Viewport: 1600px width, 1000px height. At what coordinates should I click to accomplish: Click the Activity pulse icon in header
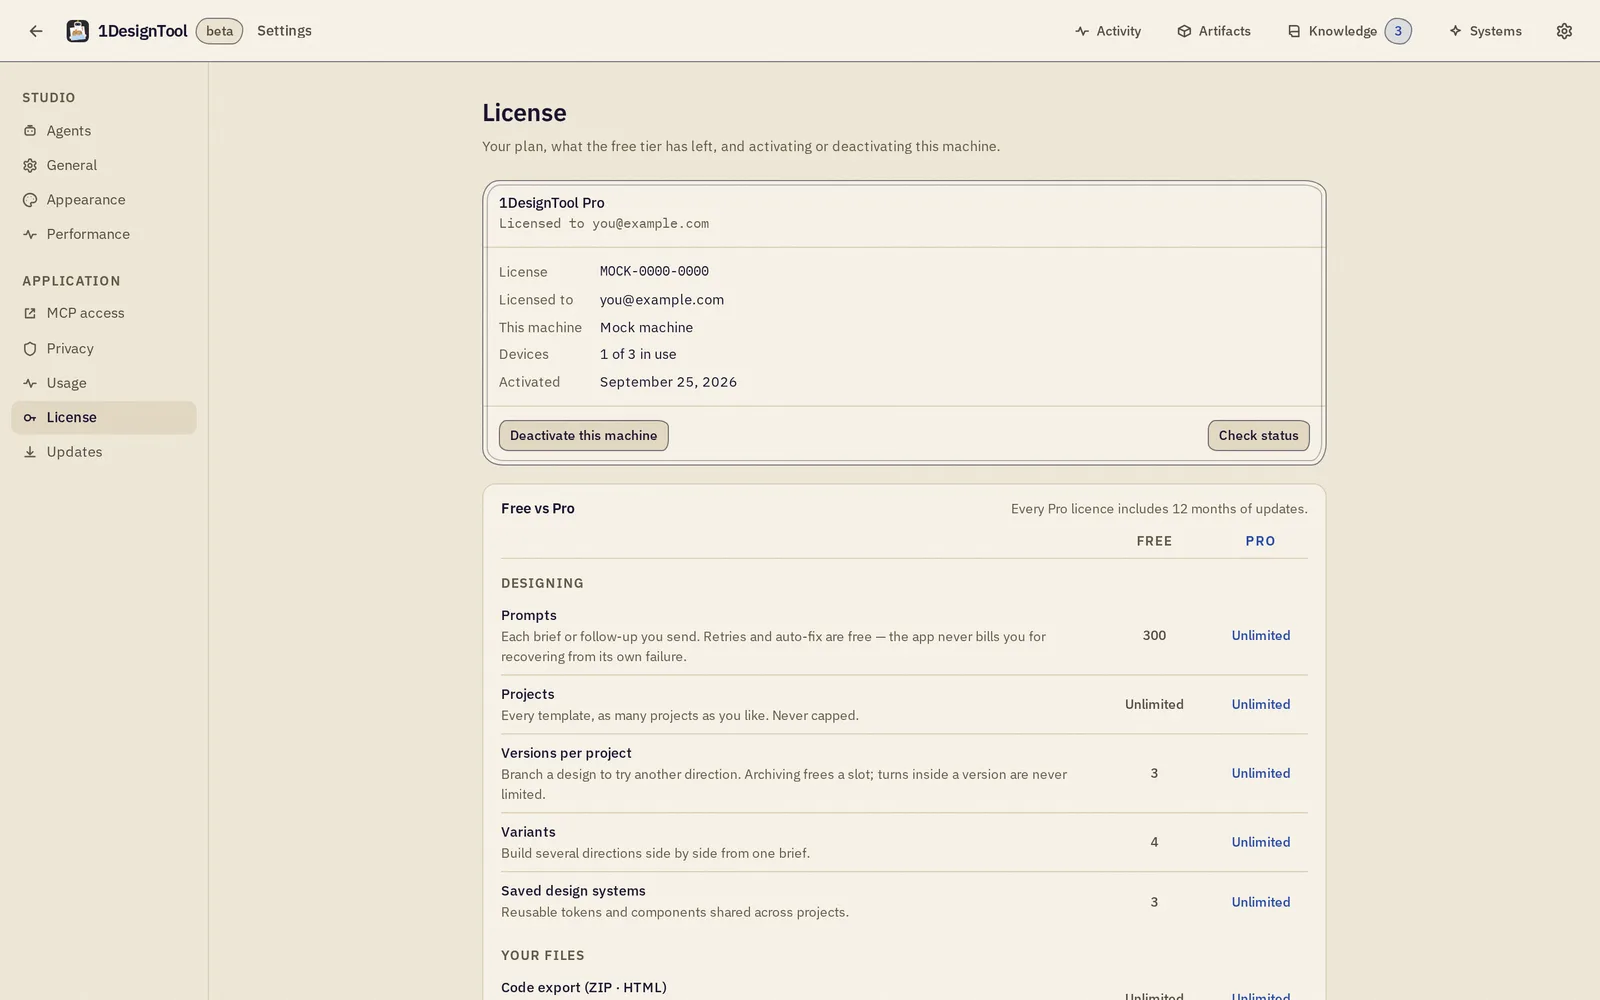pyautogui.click(x=1082, y=31)
